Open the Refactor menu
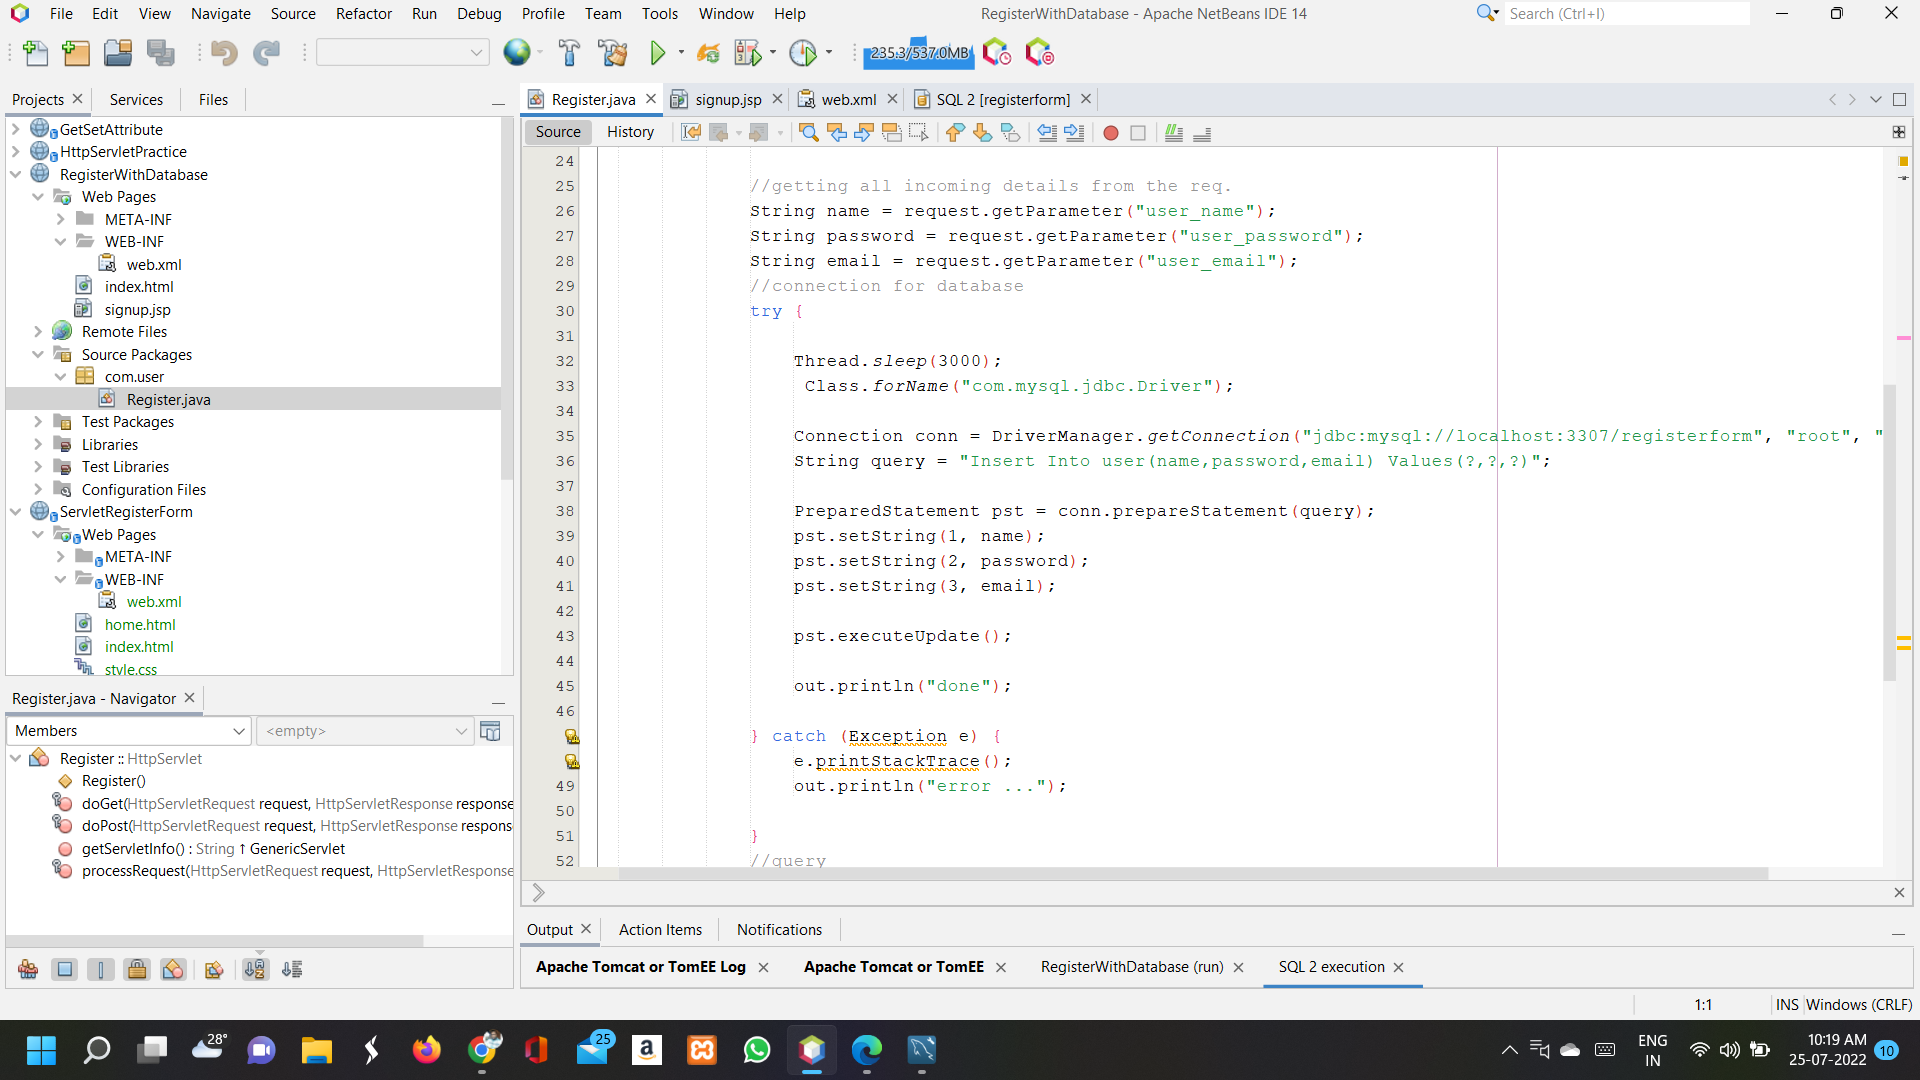This screenshot has width=1920, height=1080. (363, 14)
